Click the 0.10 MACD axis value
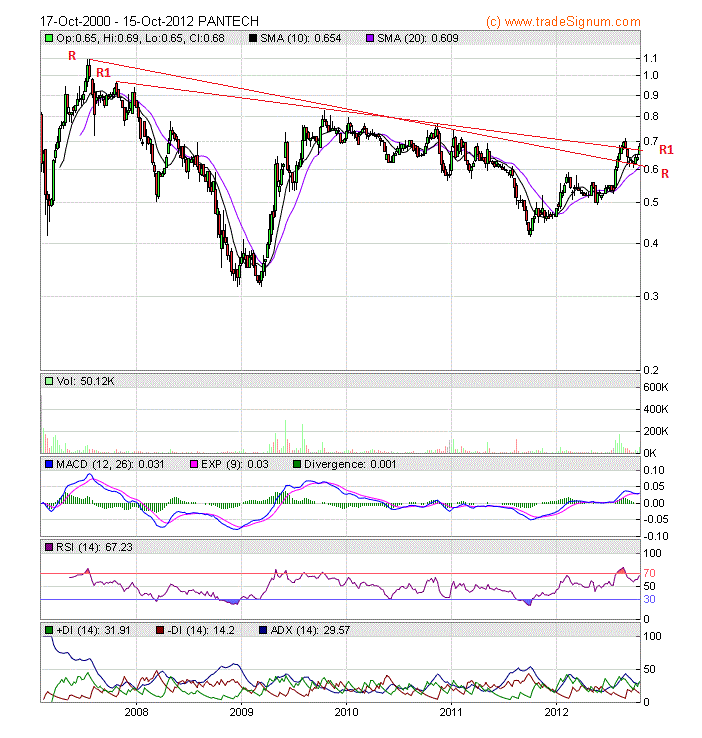This screenshot has width=702, height=738. (654, 470)
